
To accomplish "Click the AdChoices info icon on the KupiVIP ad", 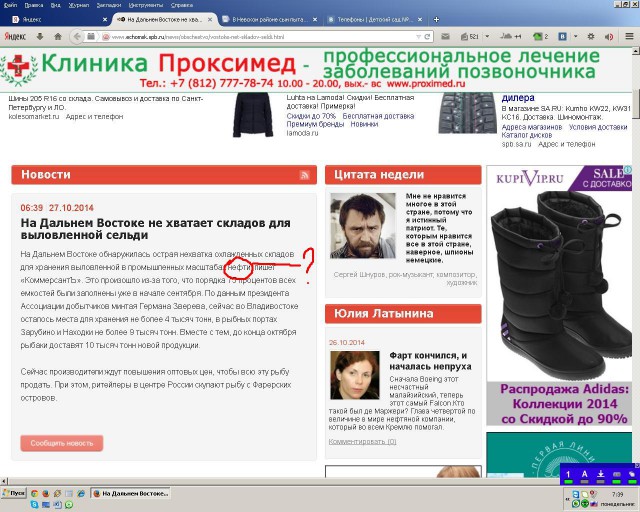I will tap(628, 169).
